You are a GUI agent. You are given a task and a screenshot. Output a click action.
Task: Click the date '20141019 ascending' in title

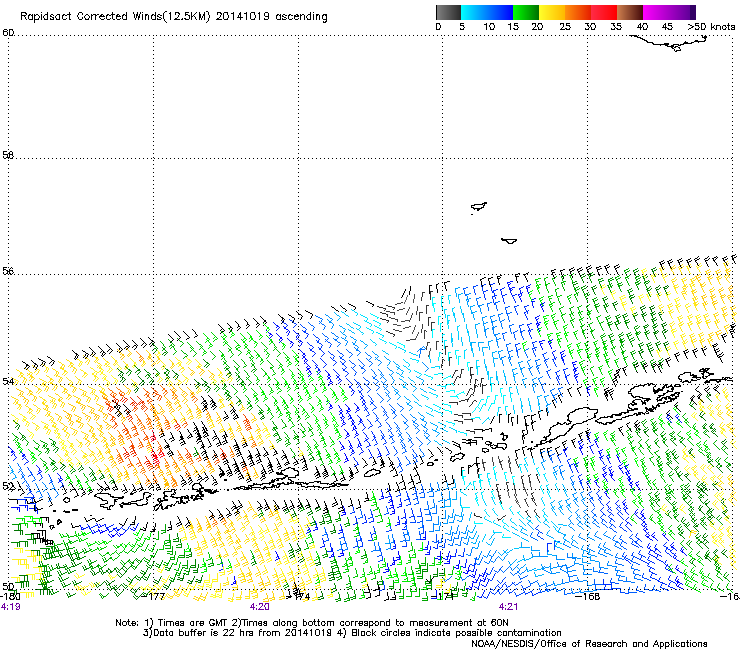click(x=271, y=17)
